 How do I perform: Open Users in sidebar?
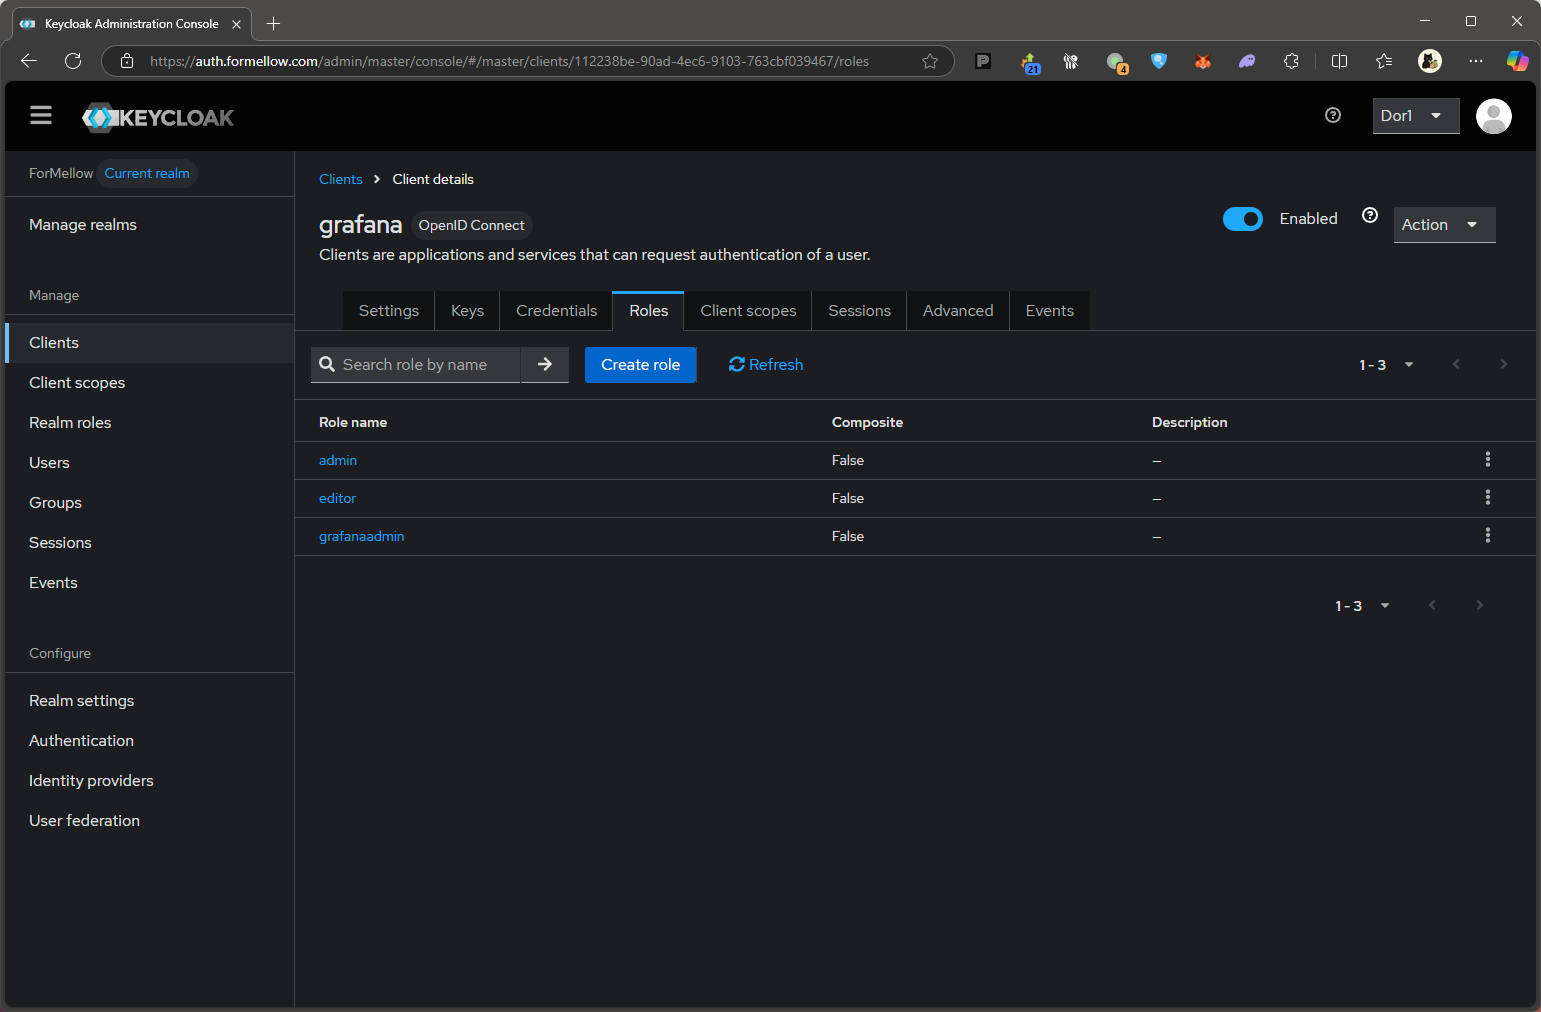click(x=150, y=463)
